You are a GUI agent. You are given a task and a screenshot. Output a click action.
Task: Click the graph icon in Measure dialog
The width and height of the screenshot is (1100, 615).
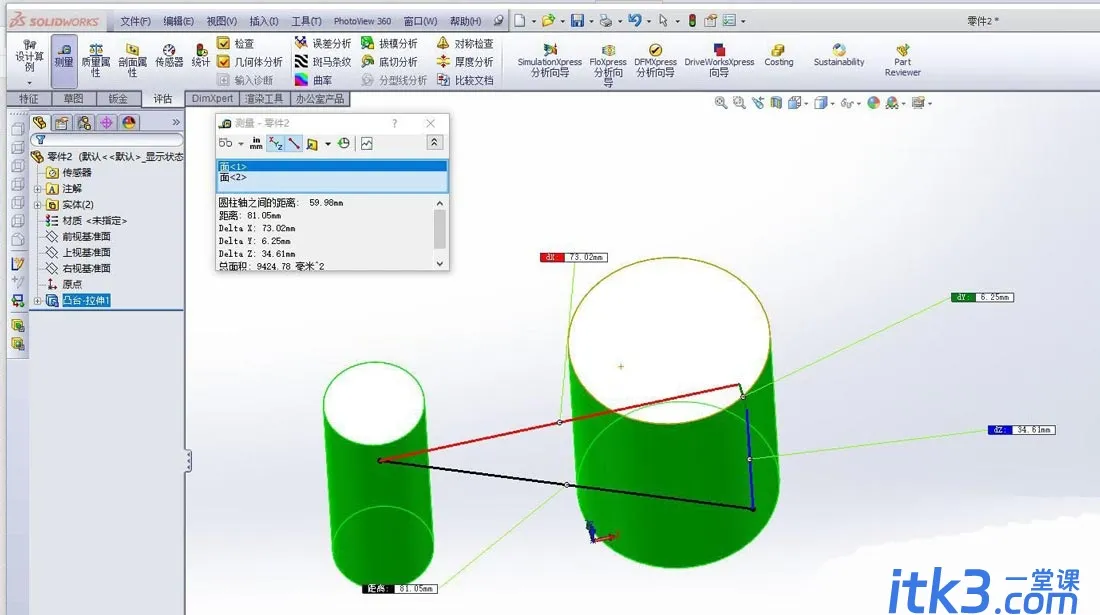367,143
